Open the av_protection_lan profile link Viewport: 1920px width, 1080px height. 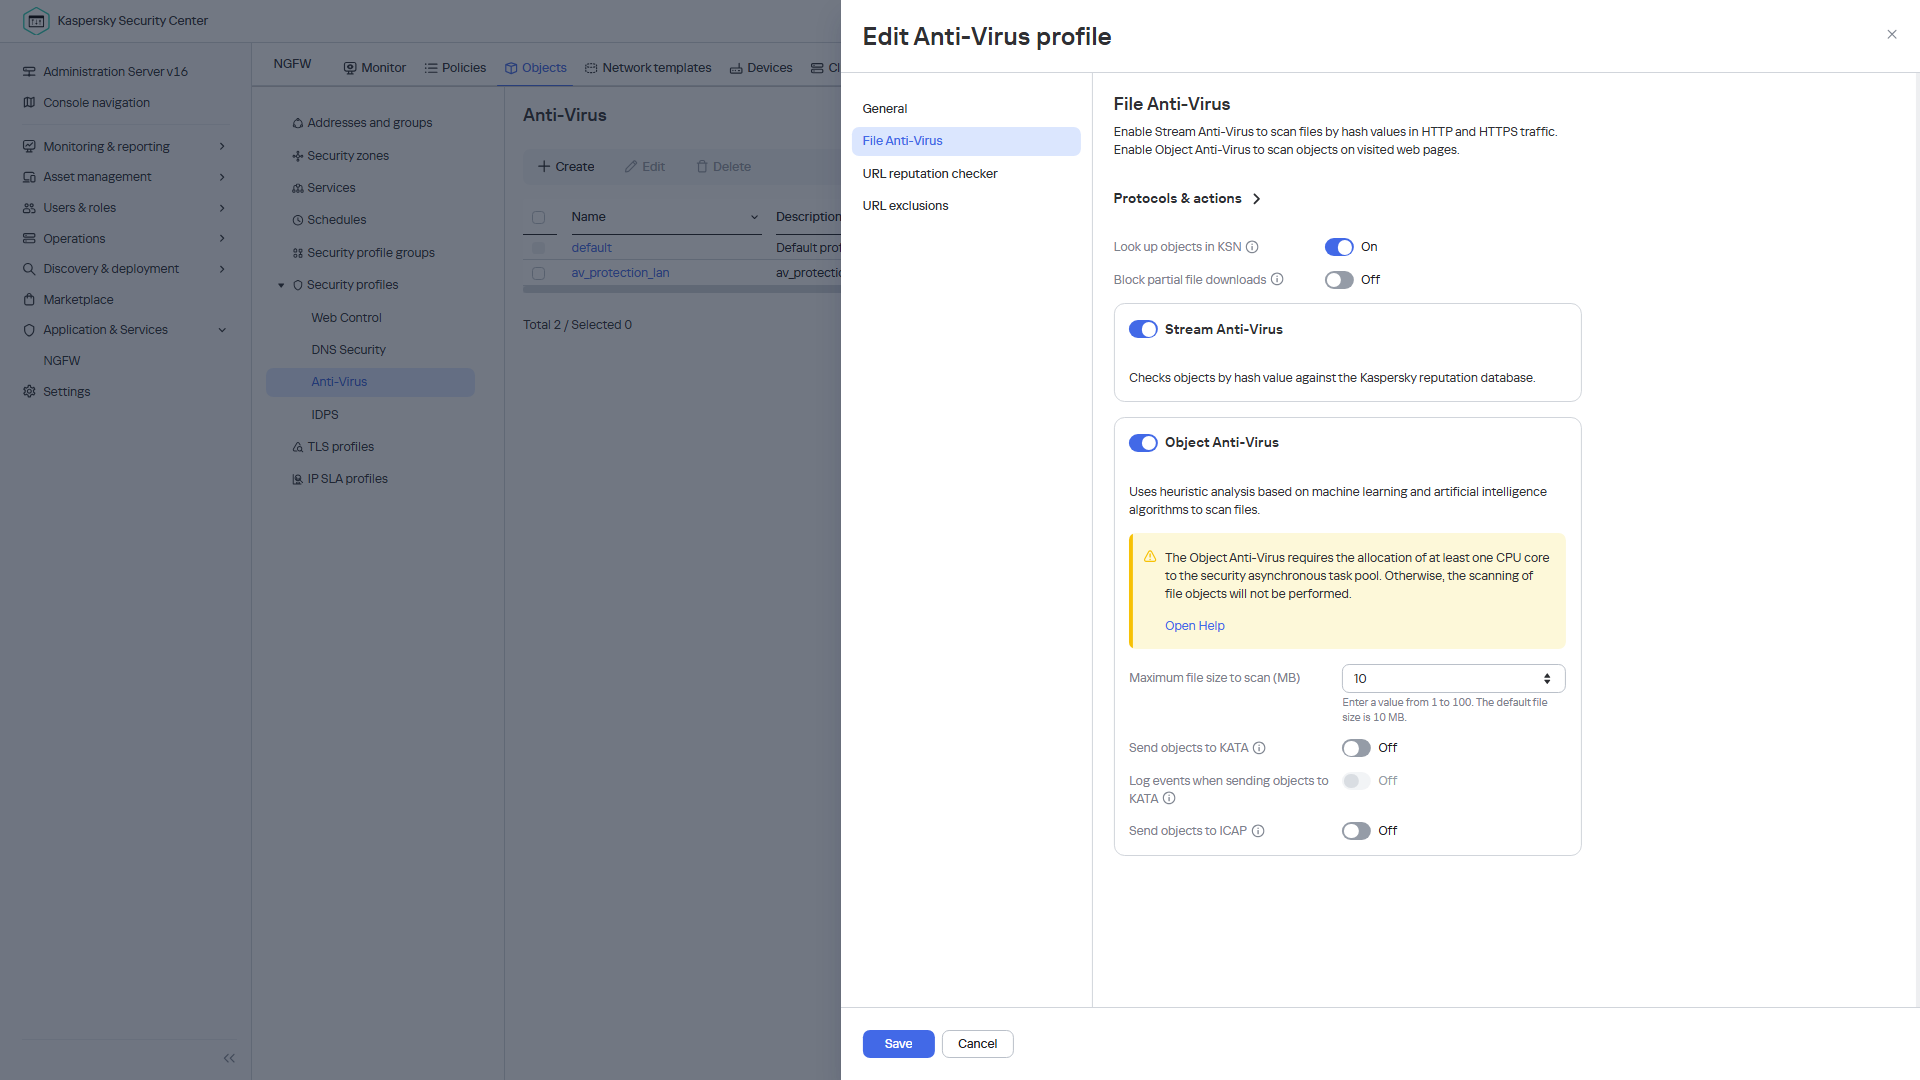(x=620, y=273)
